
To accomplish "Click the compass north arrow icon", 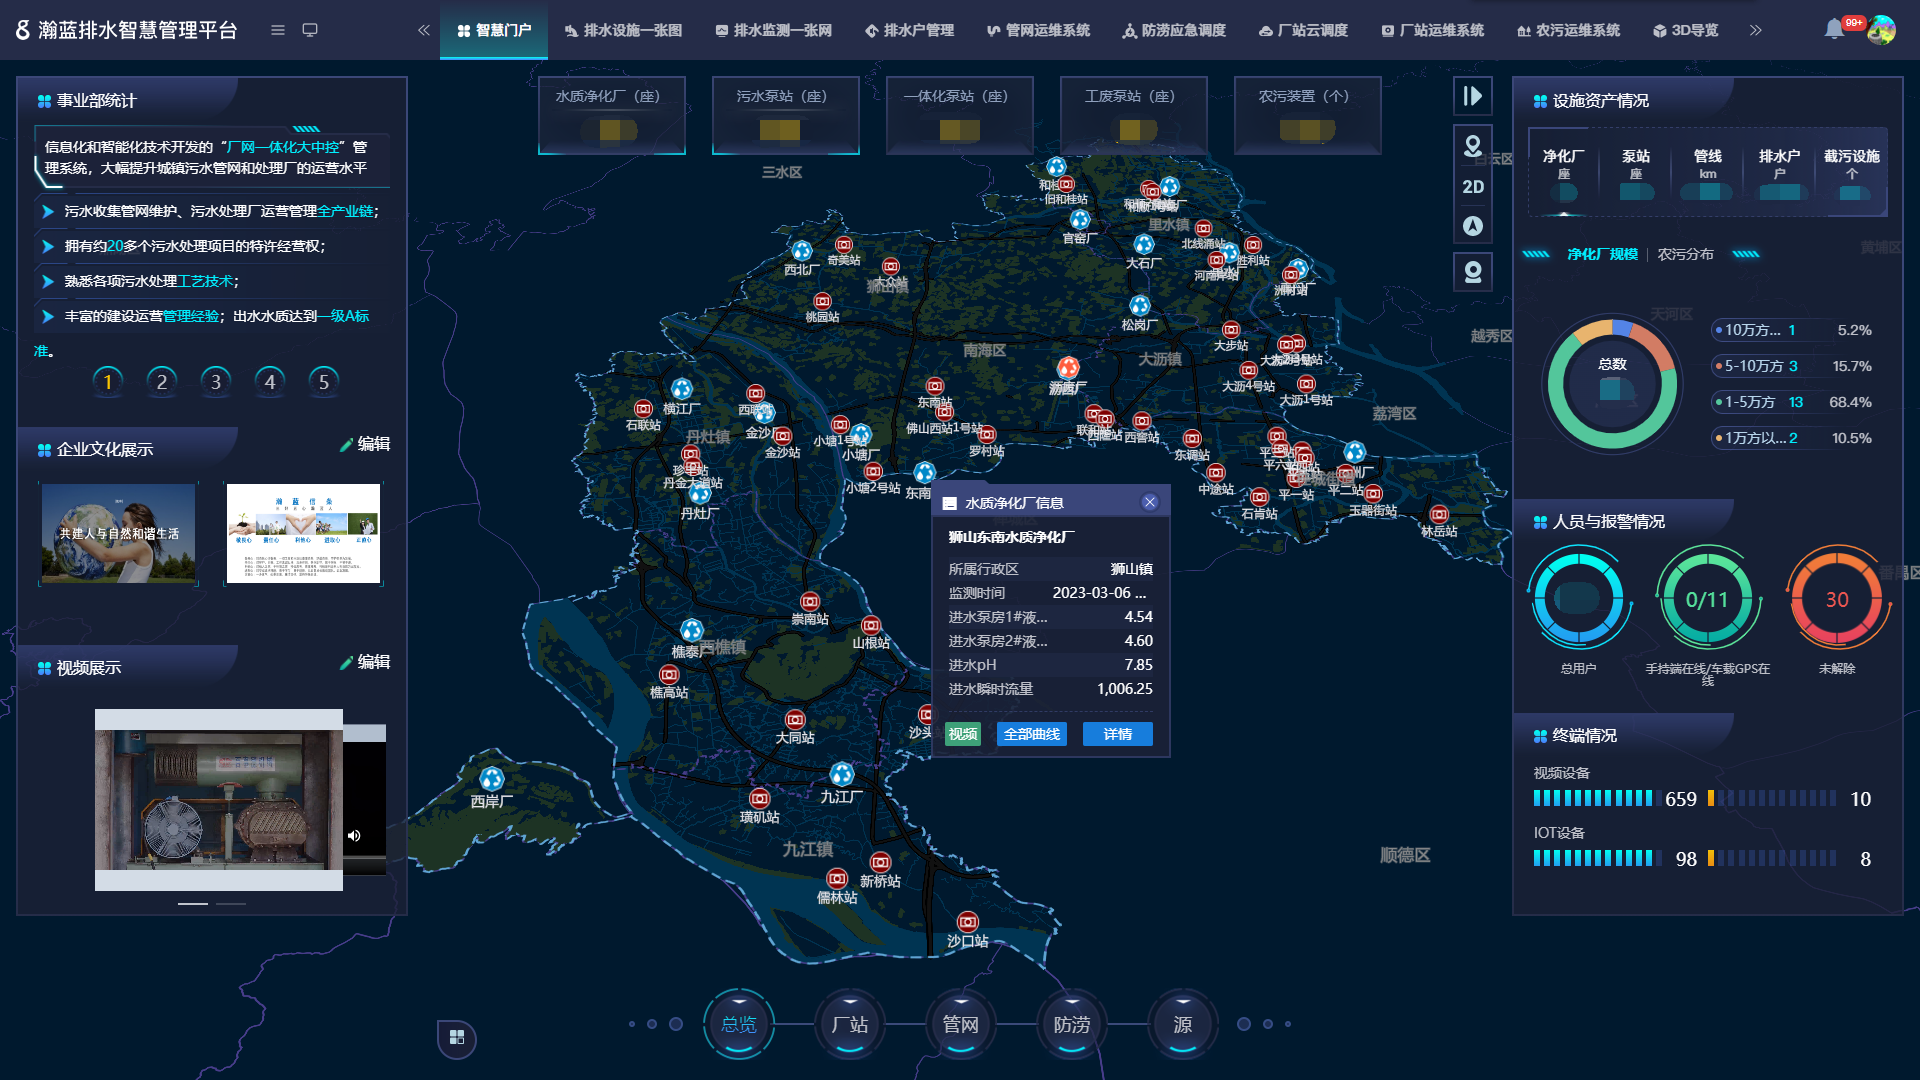I will click(x=1472, y=226).
